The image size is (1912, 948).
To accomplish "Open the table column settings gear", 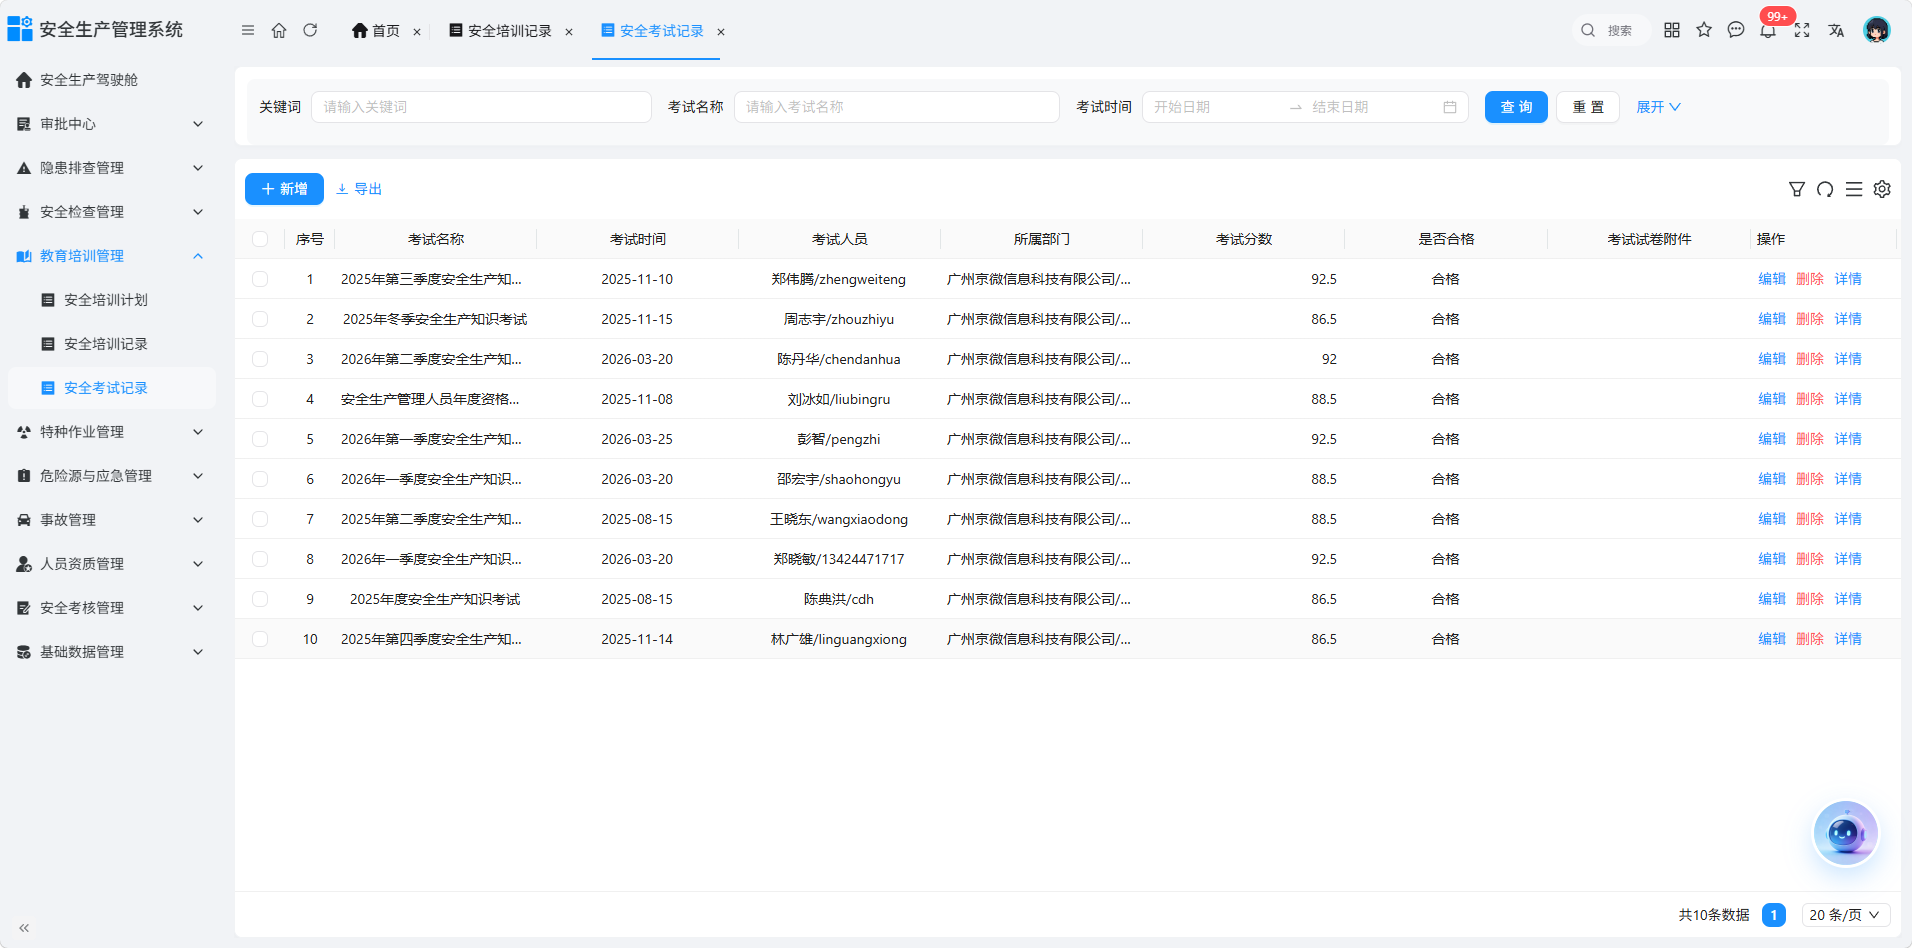I will point(1882,189).
